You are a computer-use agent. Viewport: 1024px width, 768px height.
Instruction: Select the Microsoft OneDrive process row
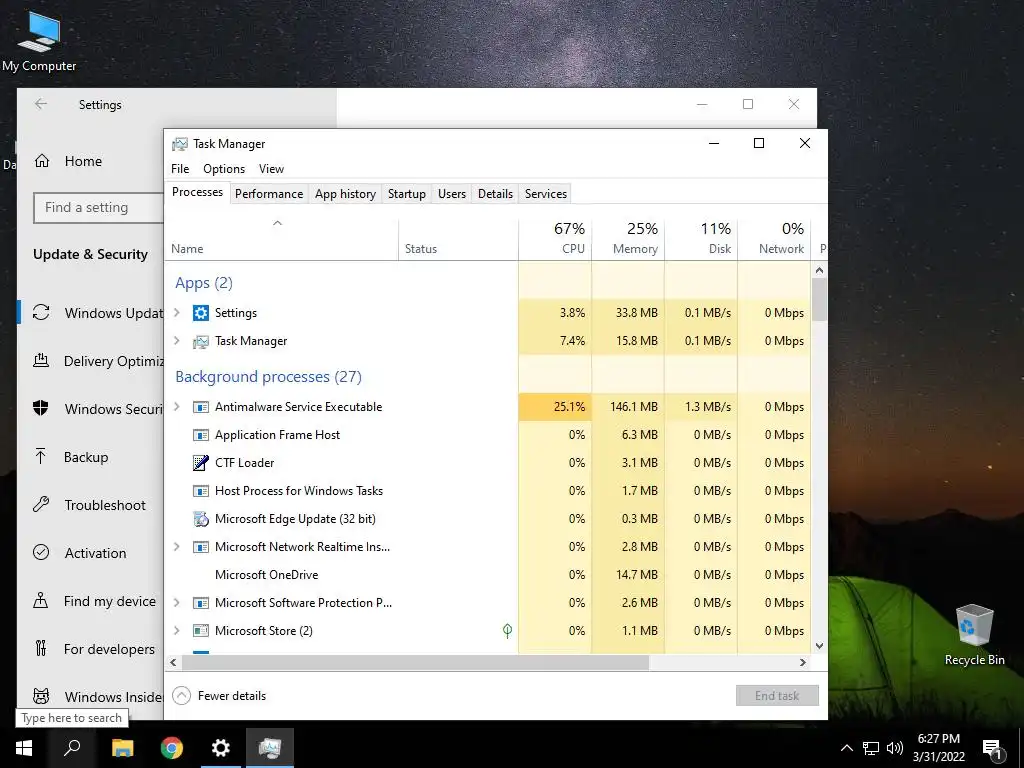click(487, 575)
